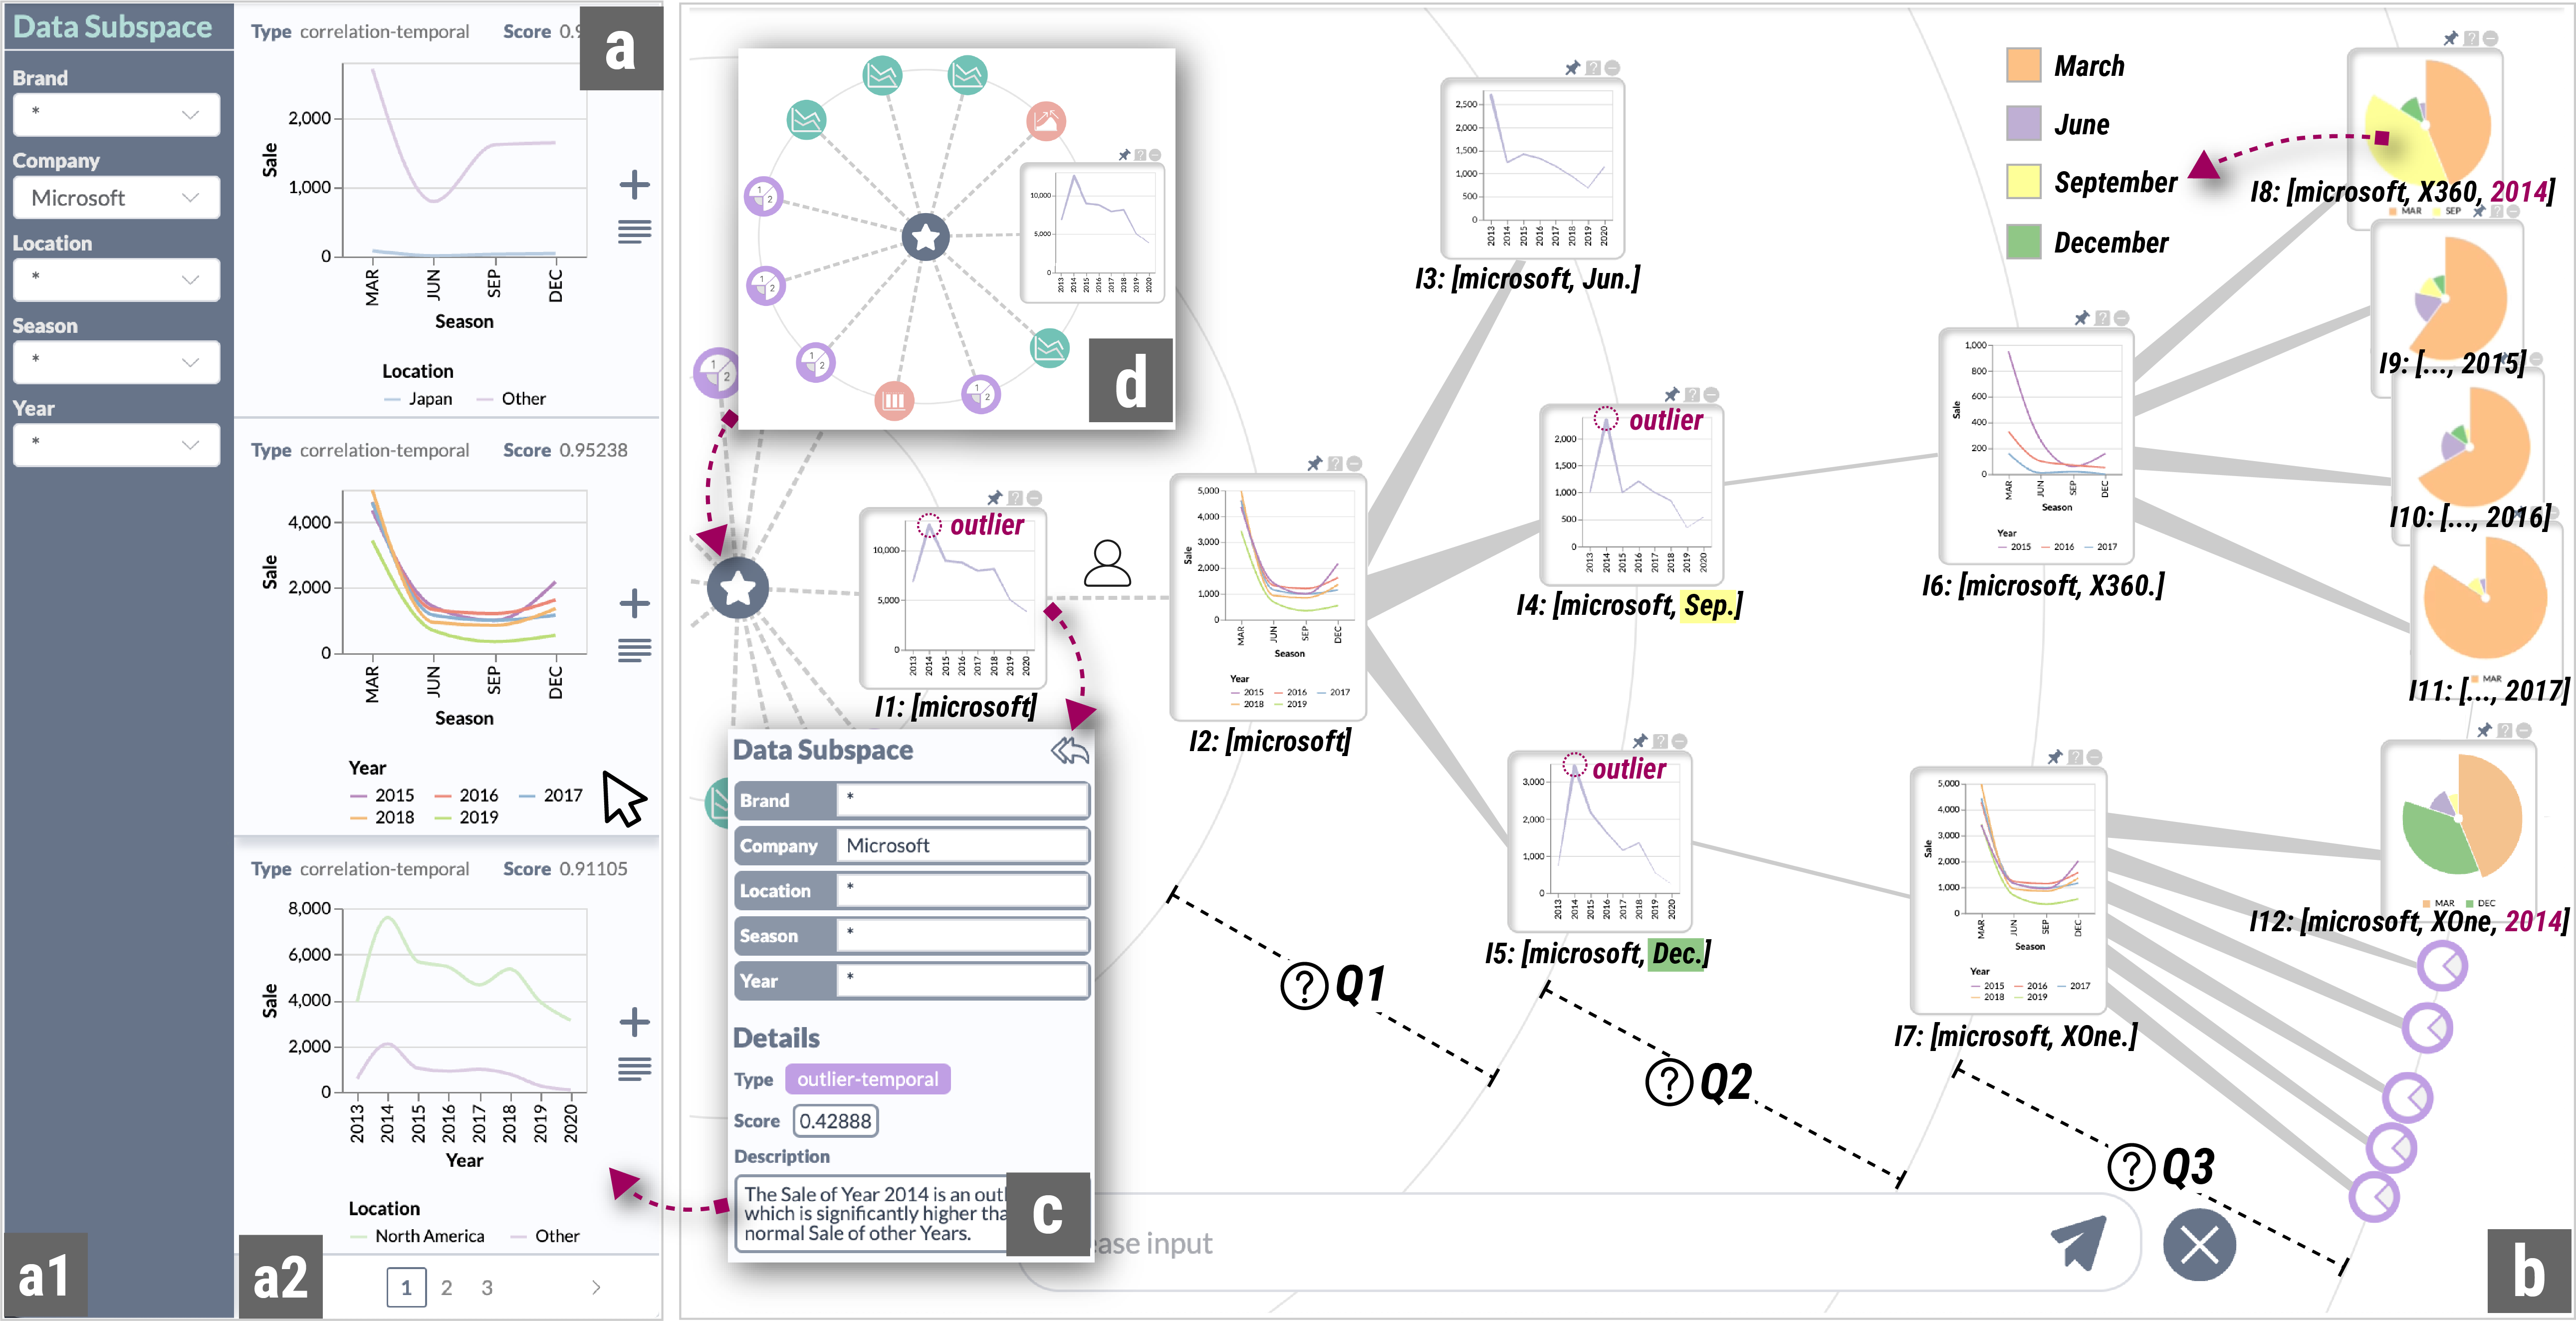The width and height of the screenshot is (2576, 1321).
Task: Open the help question mark on the I6 card
Action: click(2103, 318)
